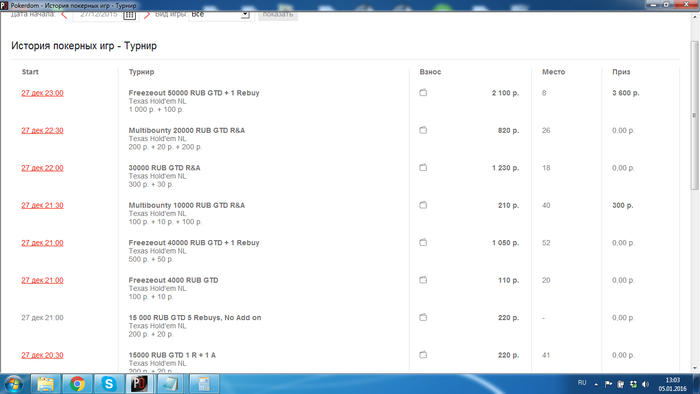Open the calendar date picker icon
Image resolution: width=700 pixels, height=394 pixels.
pos(129,15)
